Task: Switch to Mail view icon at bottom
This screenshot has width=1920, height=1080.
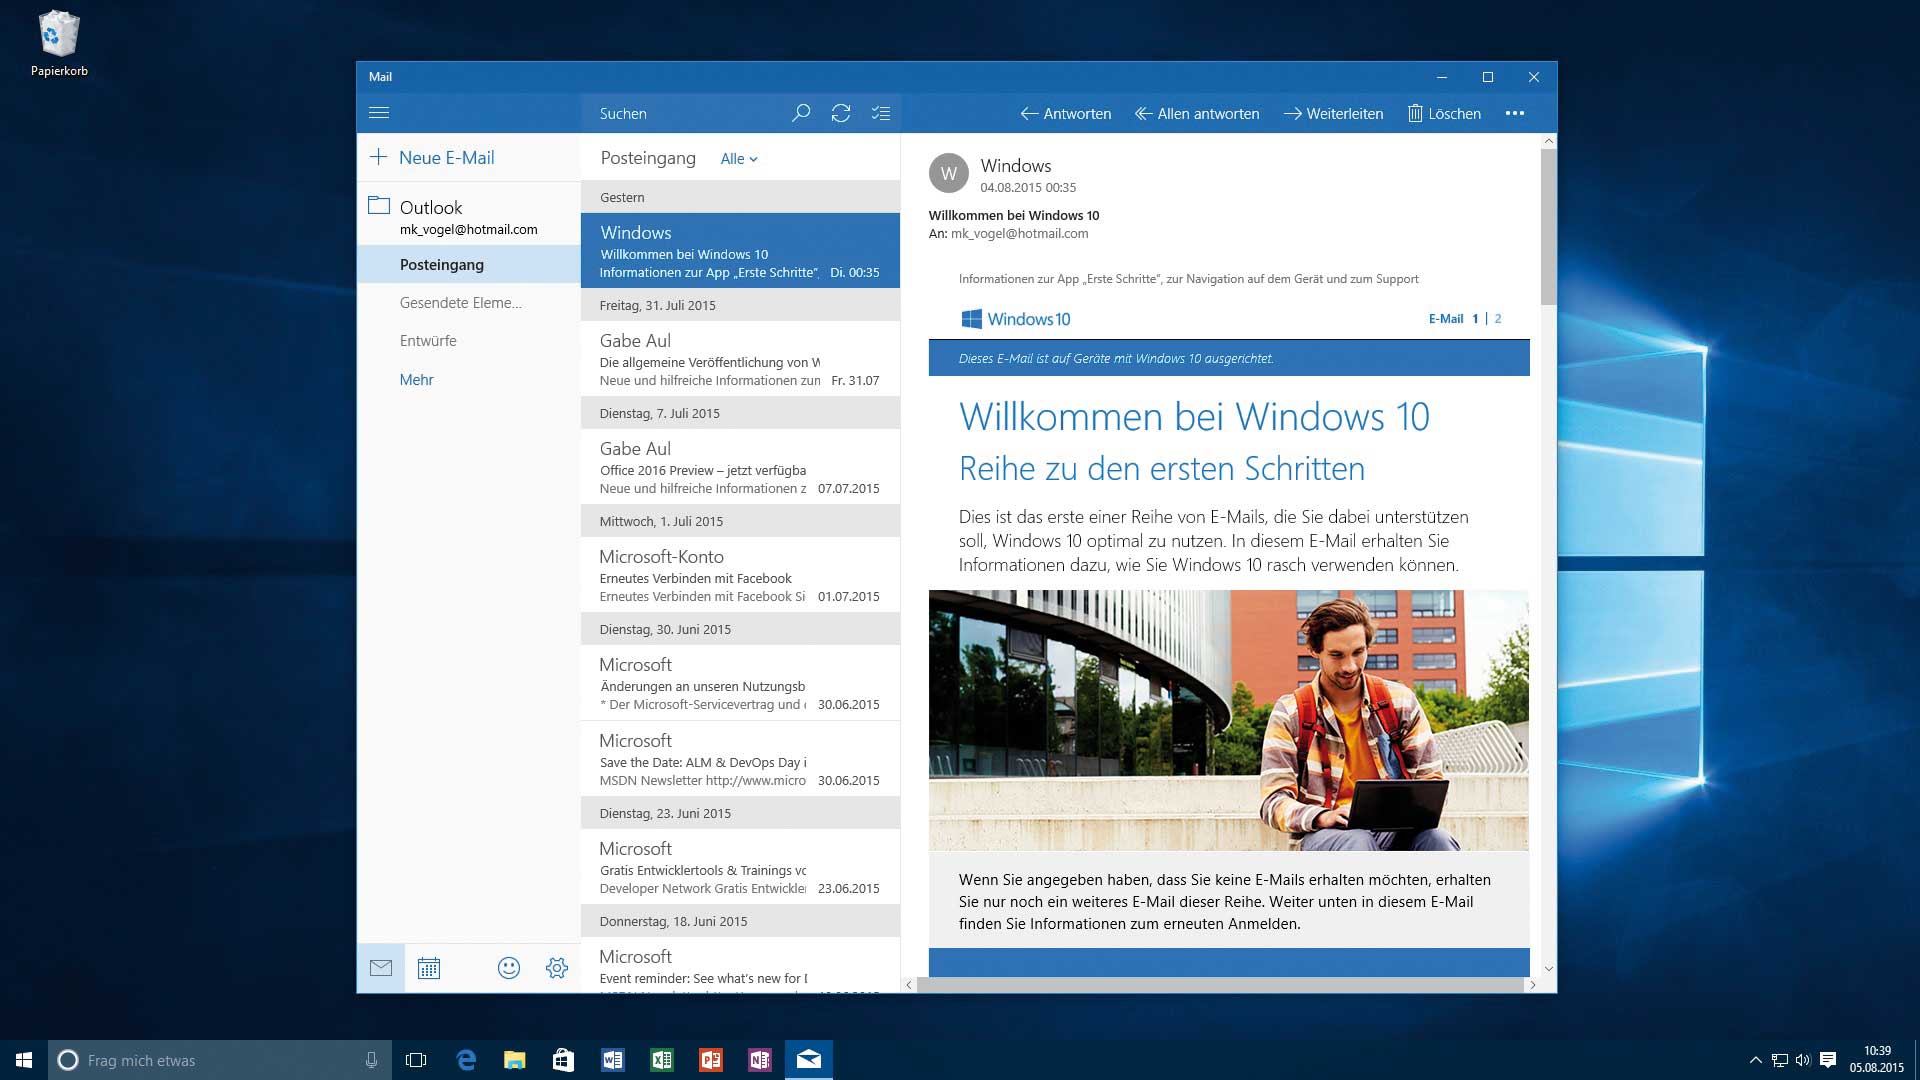Action: [x=381, y=968]
